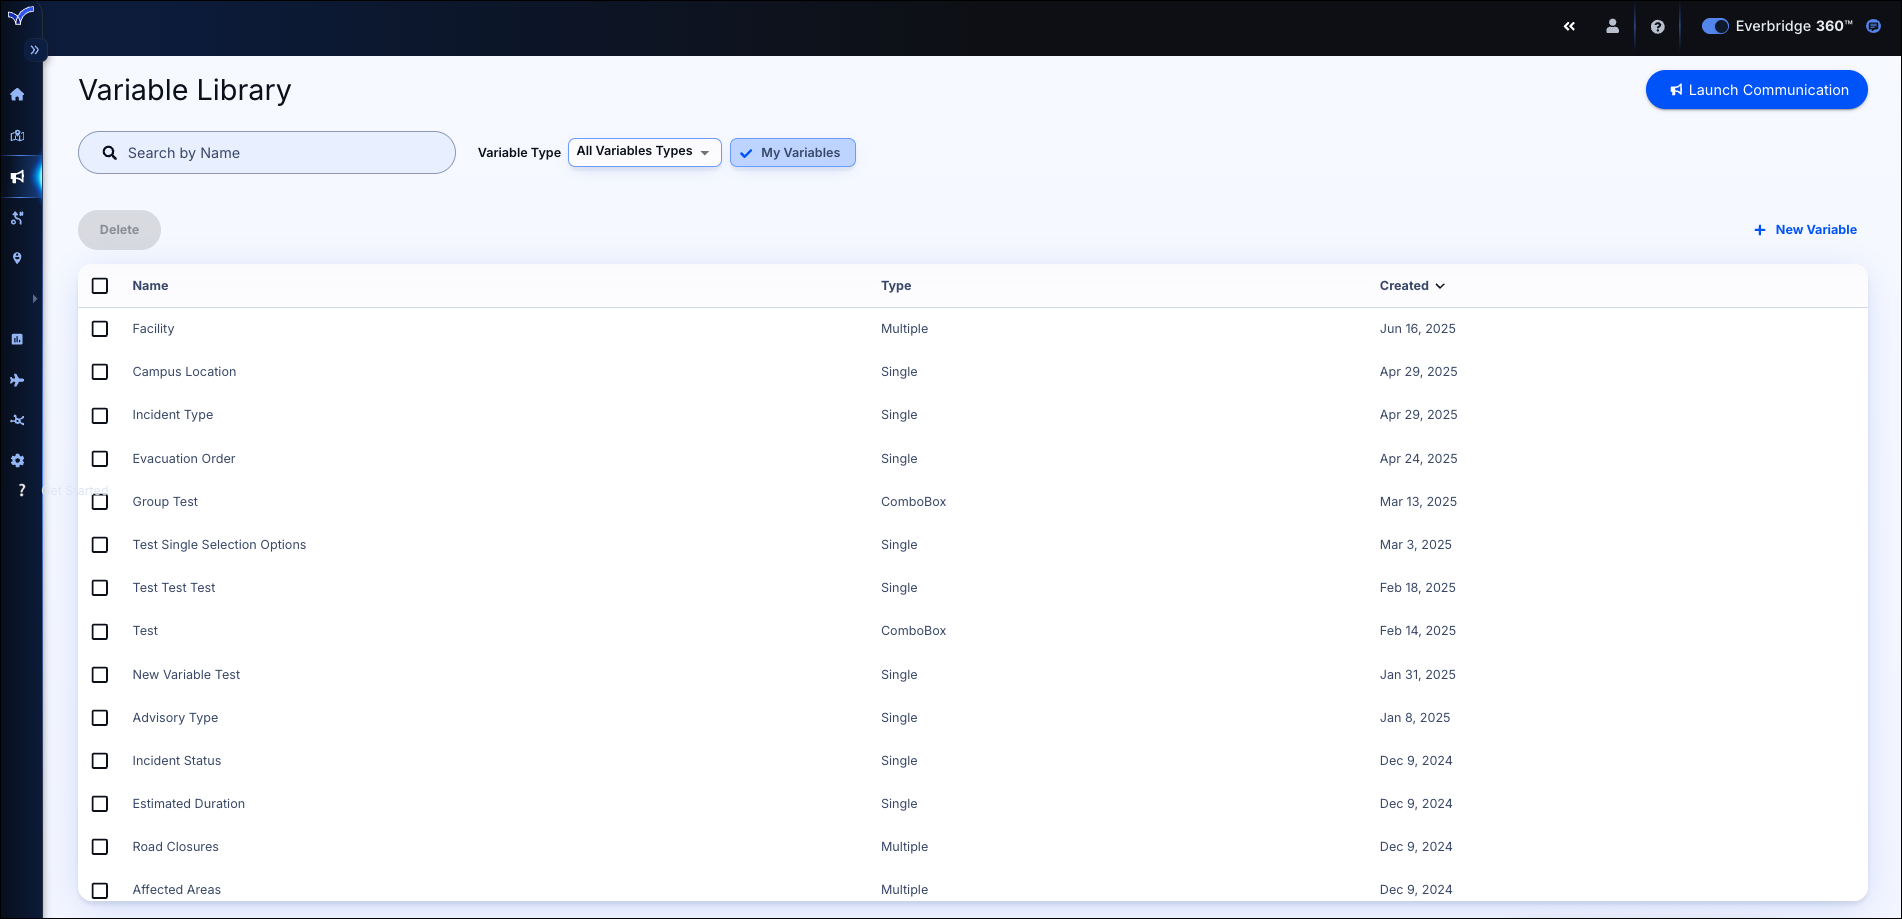The height and width of the screenshot is (919, 1902).
Task: Click the Name column header
Action: [150, 286]
